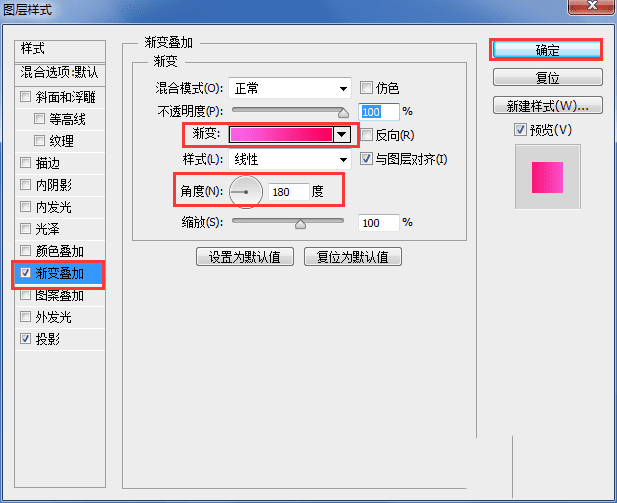Open the gradient picker dropdown arrow
Screen dimensions: 617x503
[x=342, y=135]
